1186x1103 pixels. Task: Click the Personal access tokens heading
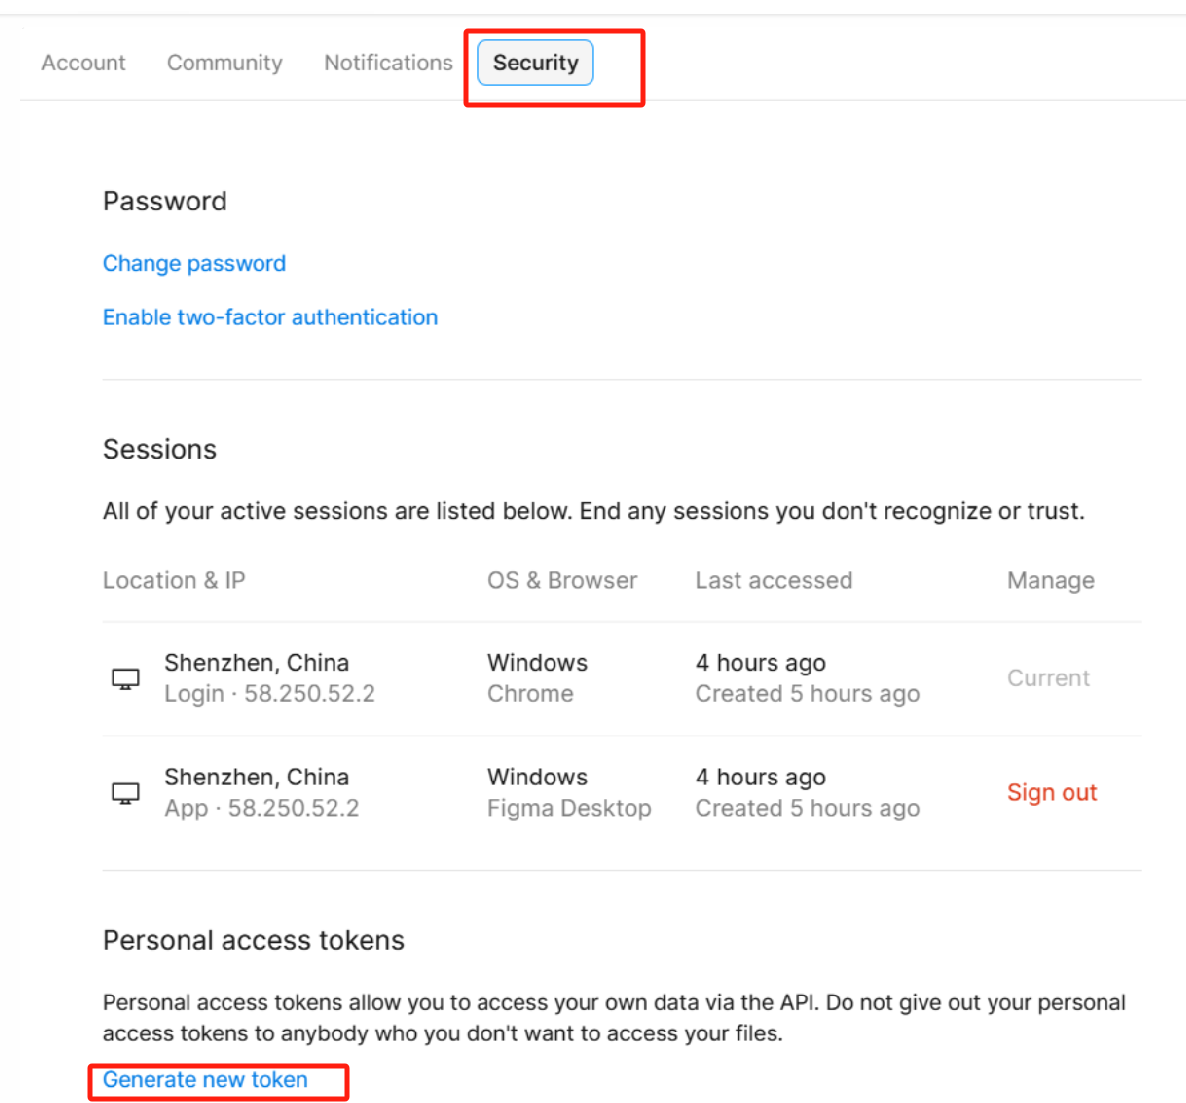point(254,940)
